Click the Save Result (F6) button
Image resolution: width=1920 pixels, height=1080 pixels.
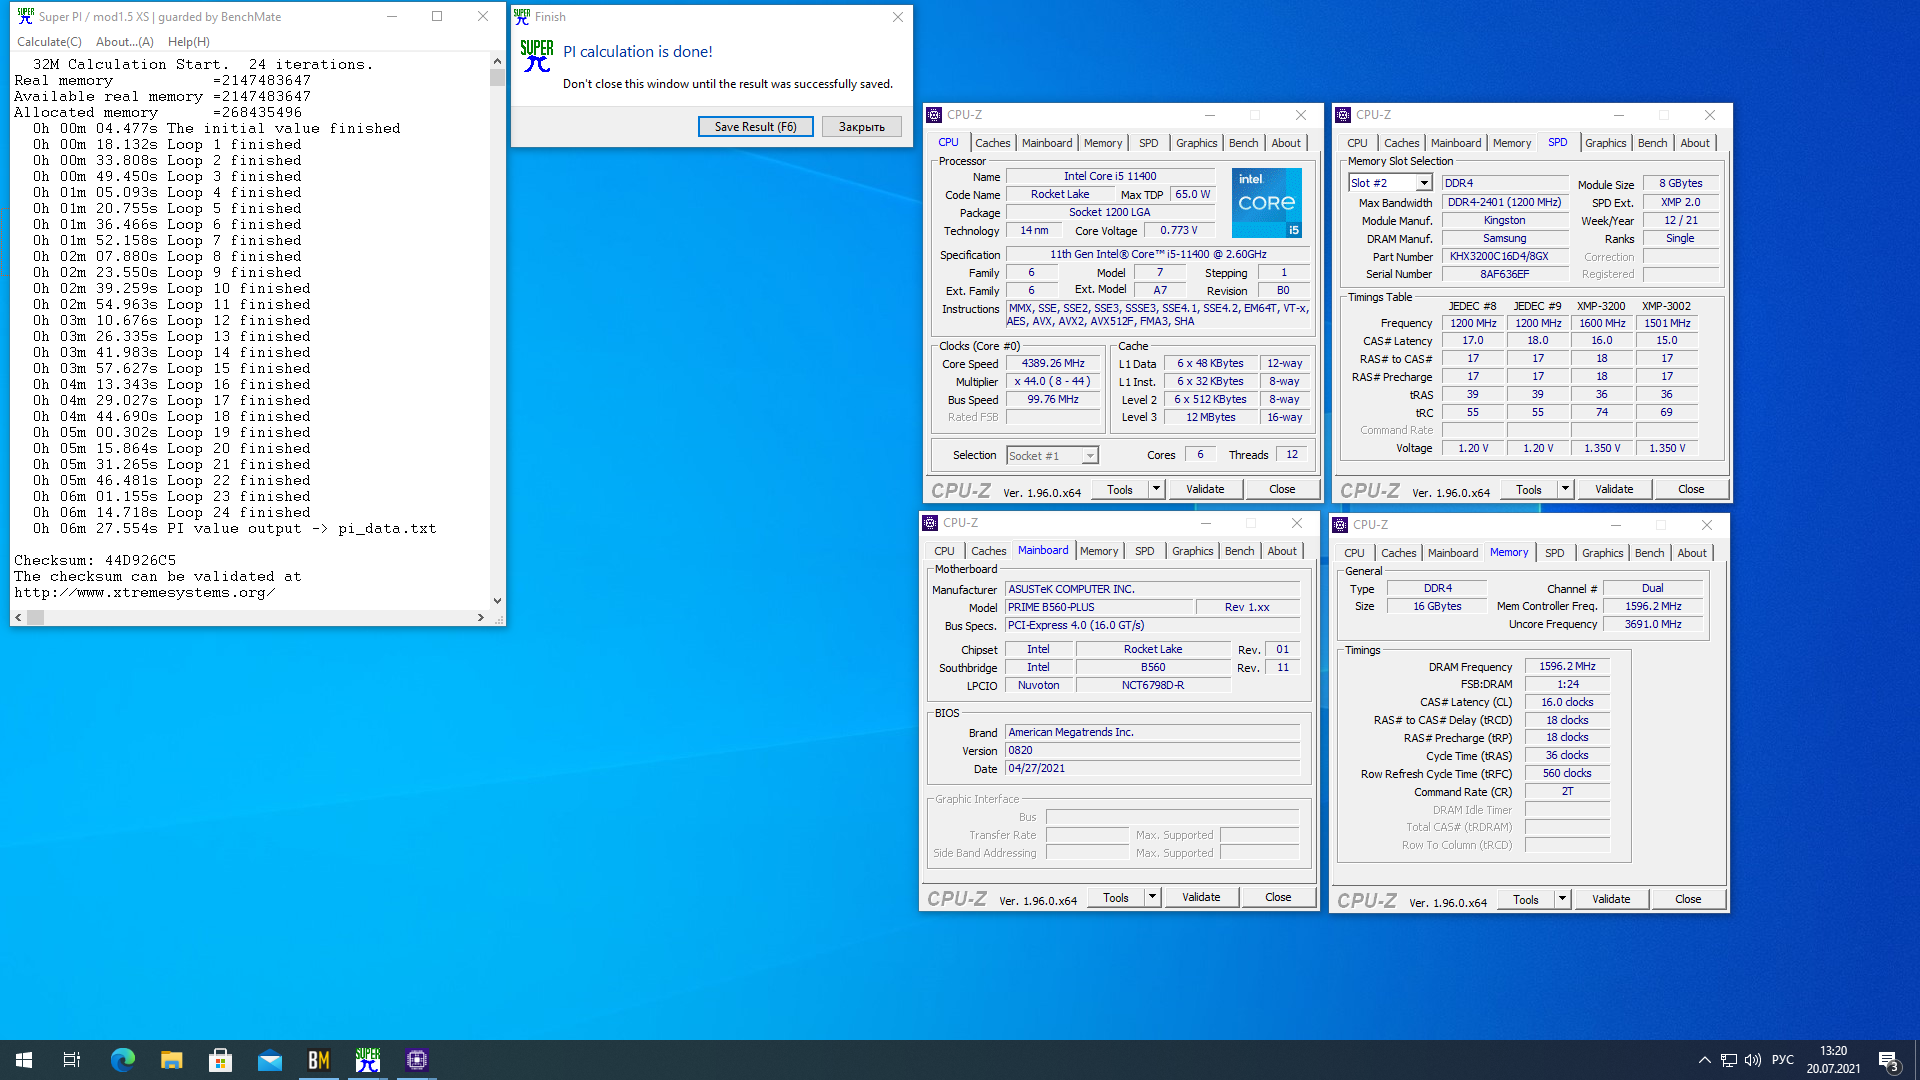755,127
